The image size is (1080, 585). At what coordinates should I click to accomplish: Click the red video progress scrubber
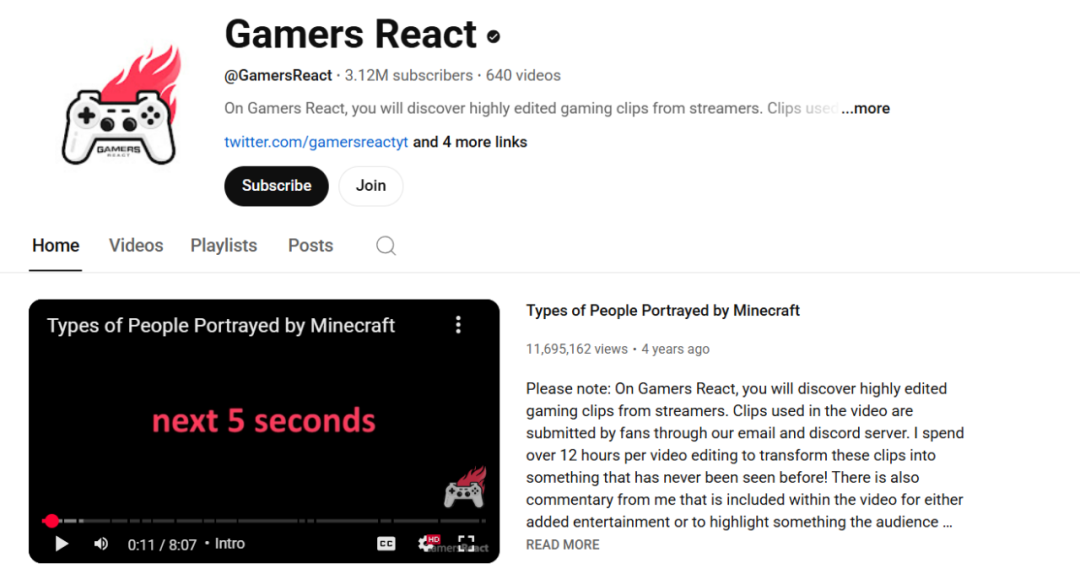pos(52,521)
